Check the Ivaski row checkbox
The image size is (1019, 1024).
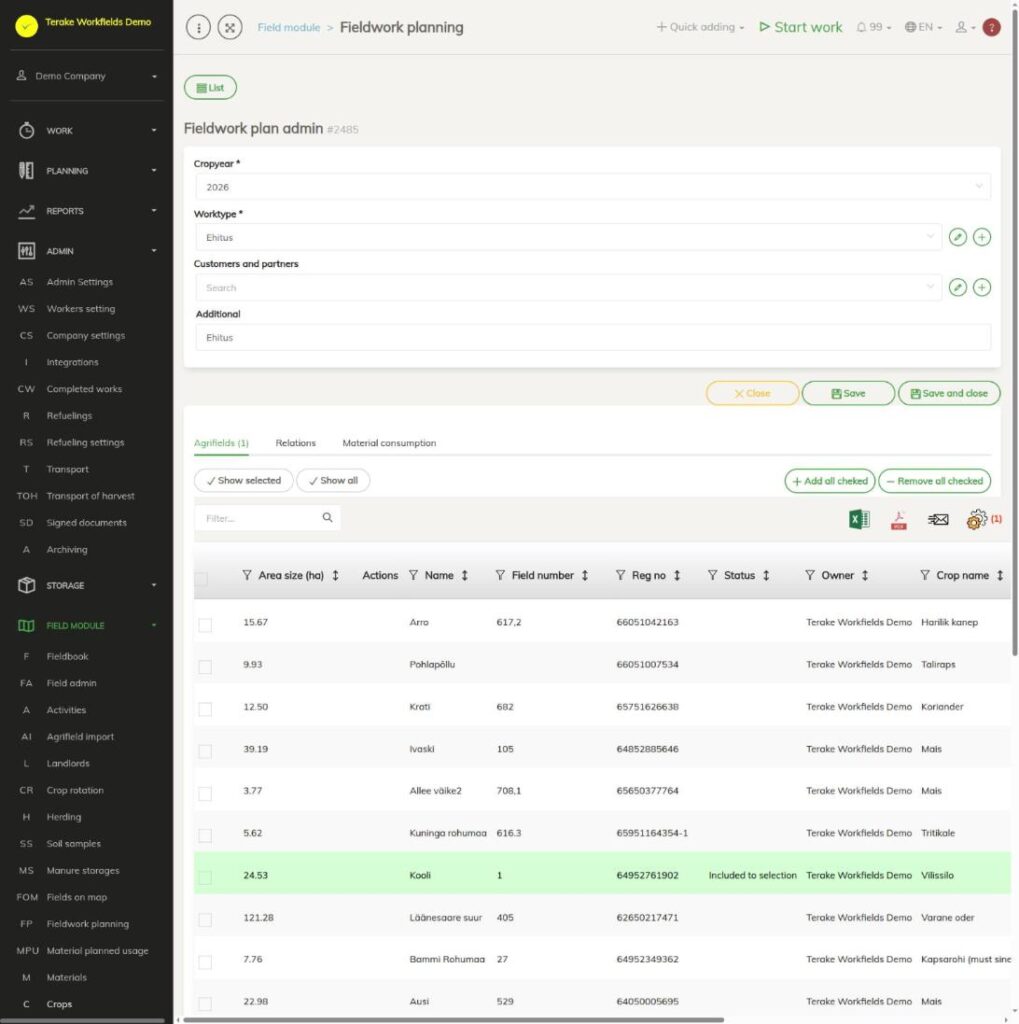[205, 752]
